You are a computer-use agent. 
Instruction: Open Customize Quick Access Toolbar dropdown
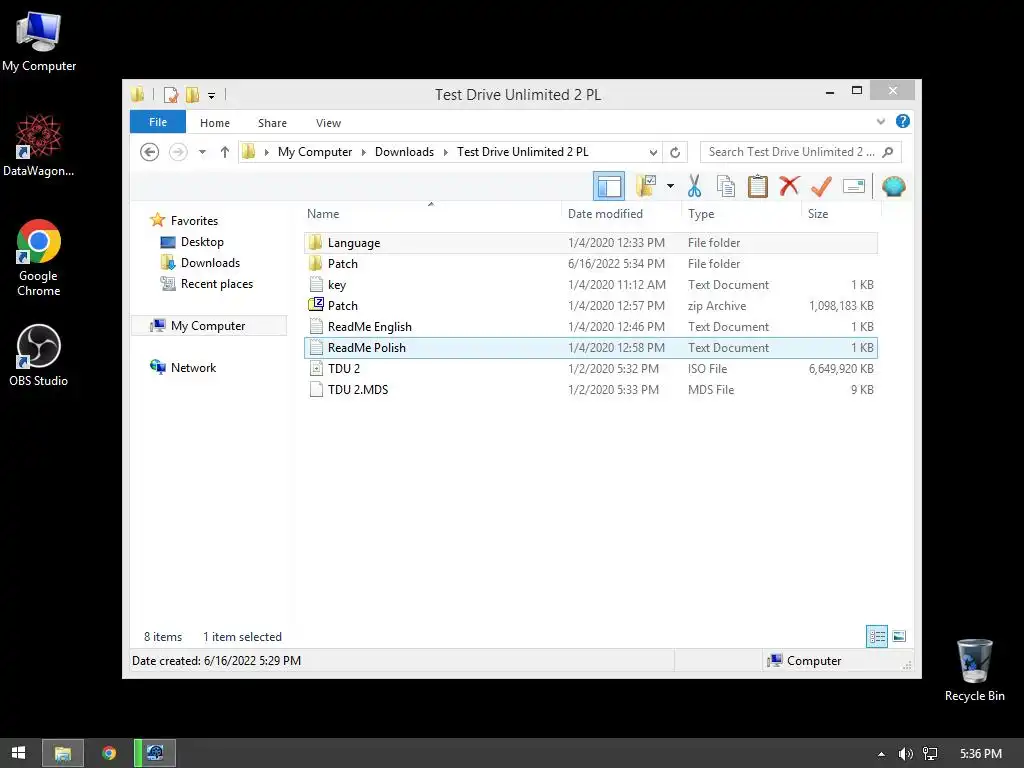click(x=212, y=95)
